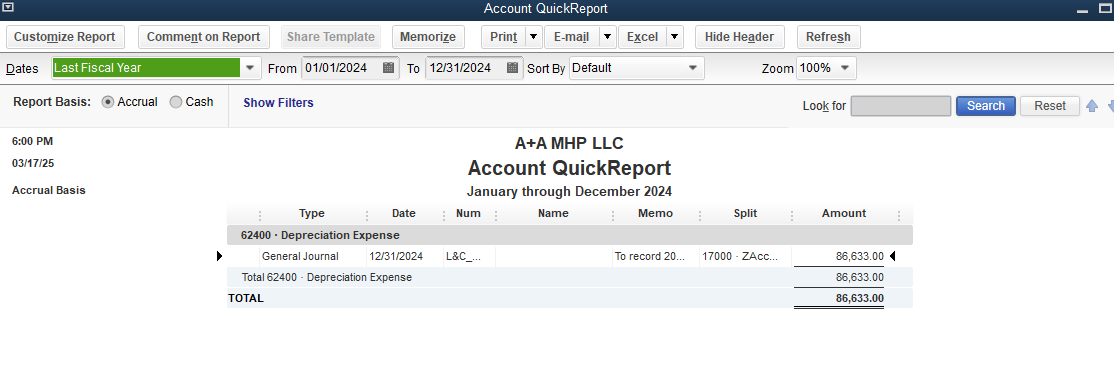
Task: Focus the Look for input box
Action: pyautogui.click(x=901, y=106)
